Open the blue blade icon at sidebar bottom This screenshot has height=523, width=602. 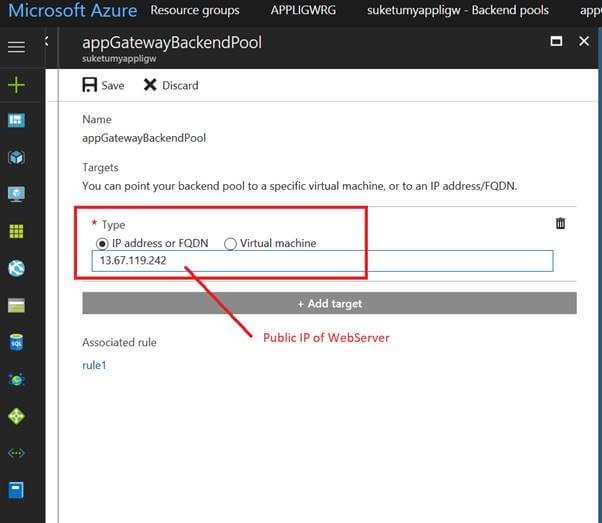16,490
